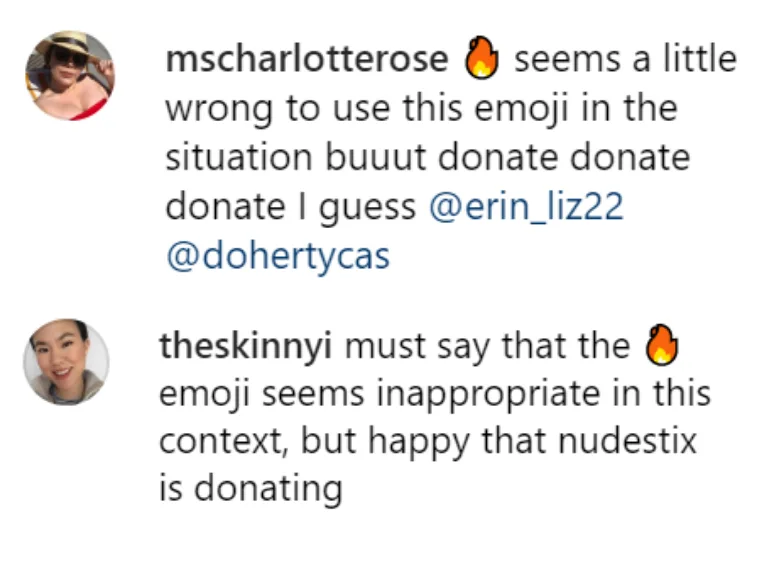
Task: Open the @dohertycas mention
Action: click(x=278, y=257)
